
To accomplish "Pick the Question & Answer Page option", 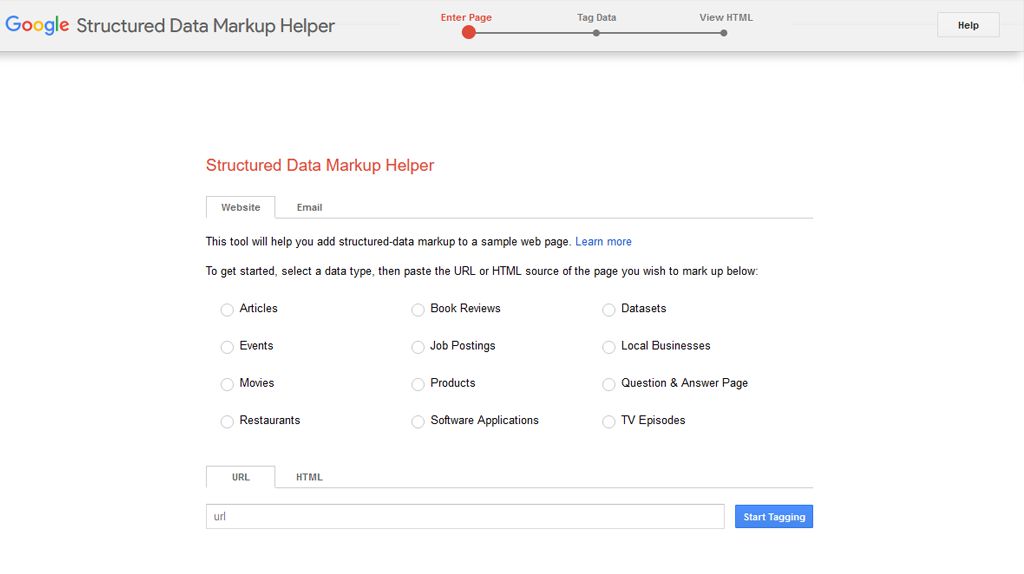I will click(x=608, y=384).
